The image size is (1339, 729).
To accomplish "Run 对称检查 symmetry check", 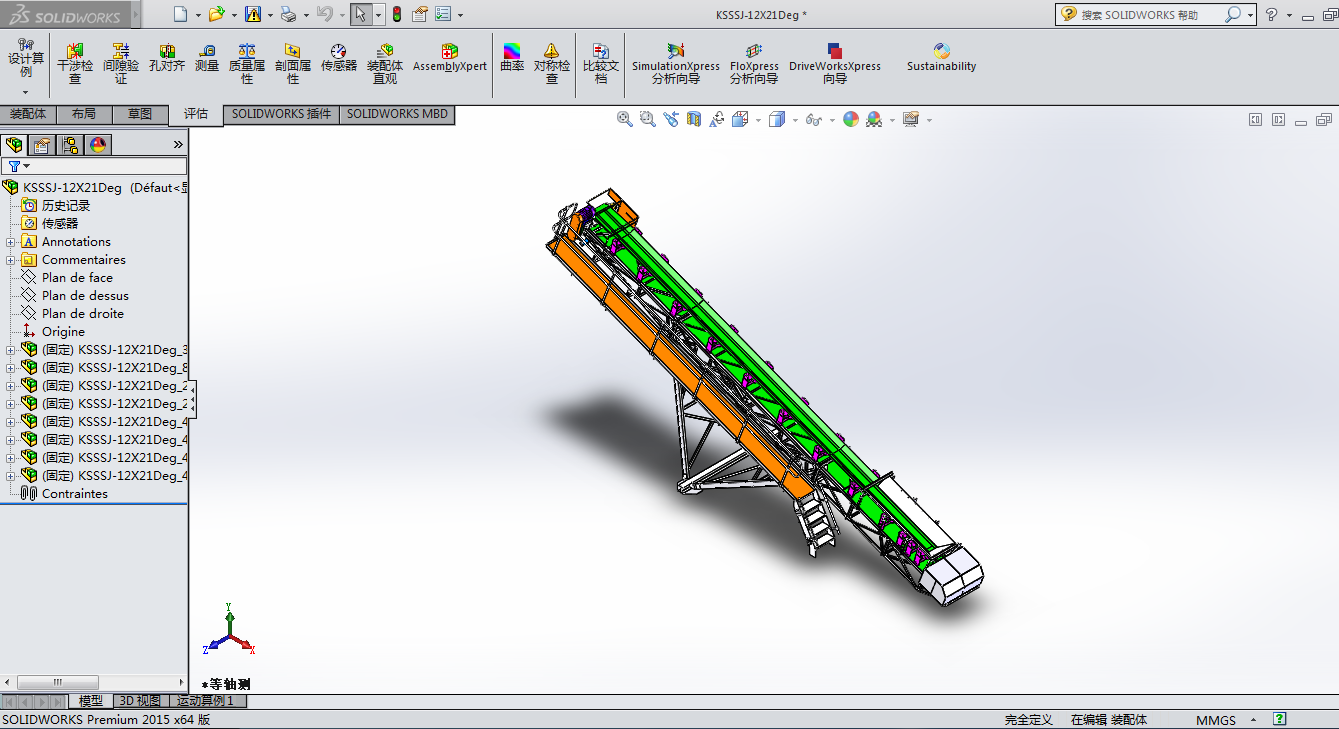I will coord(552,63).
